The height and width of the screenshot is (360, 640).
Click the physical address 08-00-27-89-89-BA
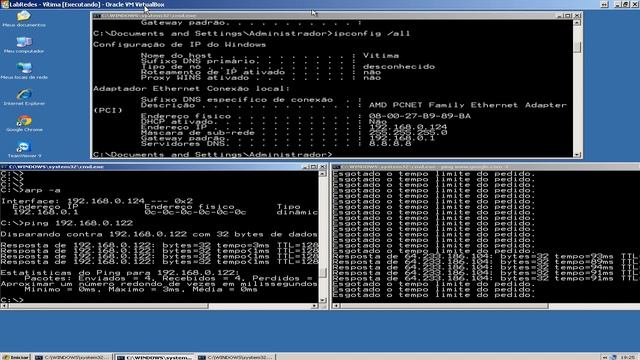[420, 116]
